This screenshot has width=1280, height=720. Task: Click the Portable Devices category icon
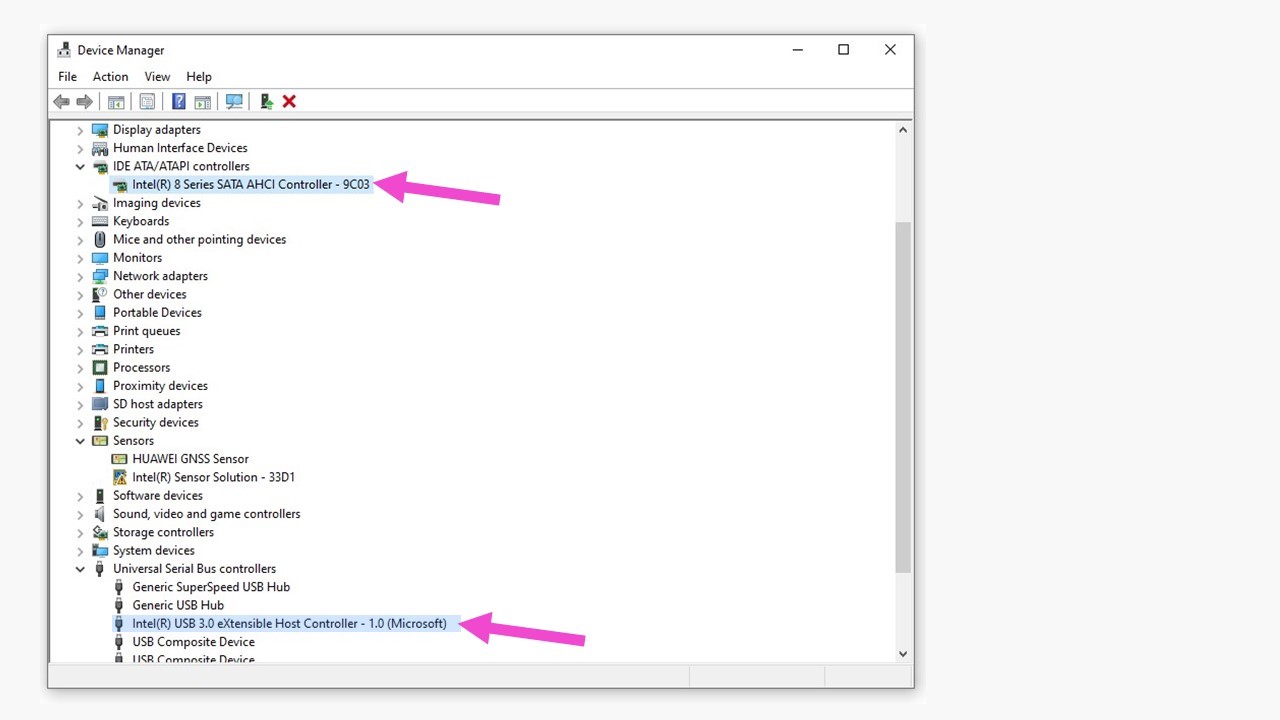(100, 312)
